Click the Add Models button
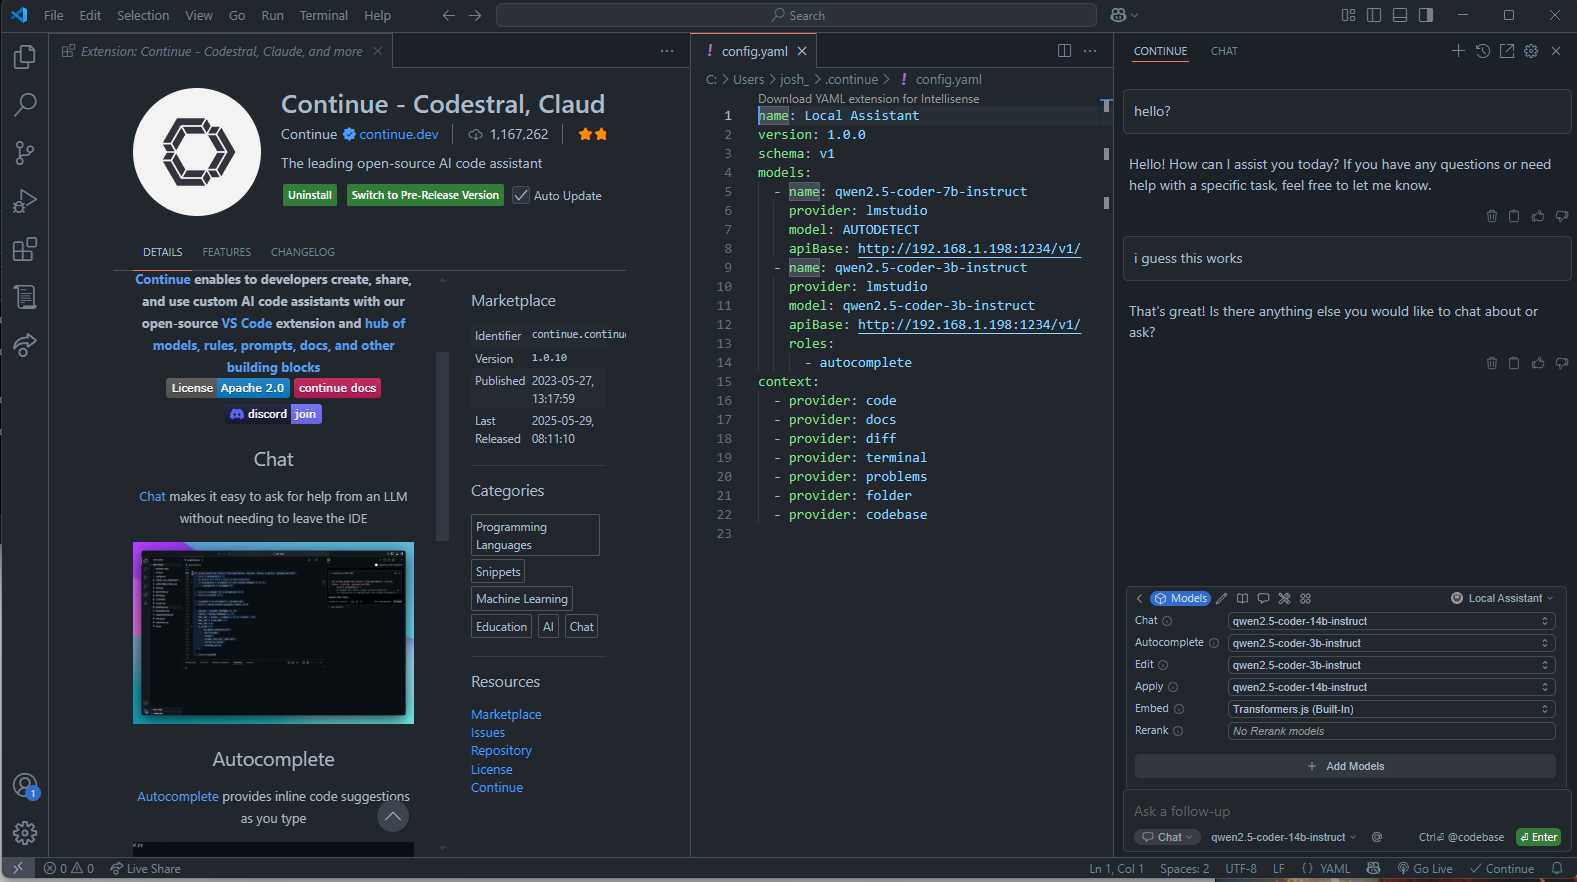The image size is (1577, 882). tap(1345, 766)
